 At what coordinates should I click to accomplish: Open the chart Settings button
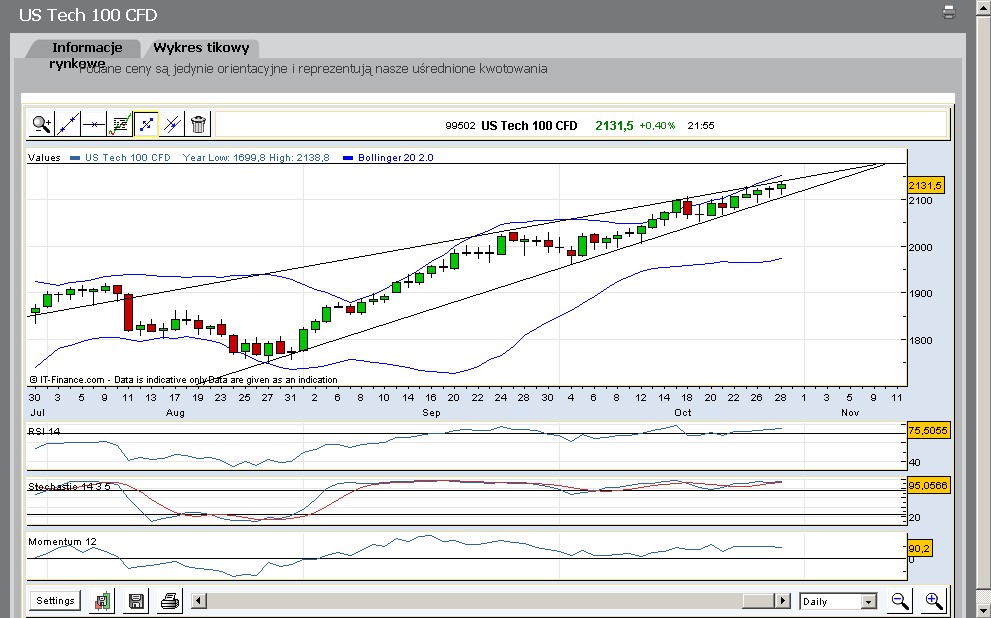tap(55, 601)
